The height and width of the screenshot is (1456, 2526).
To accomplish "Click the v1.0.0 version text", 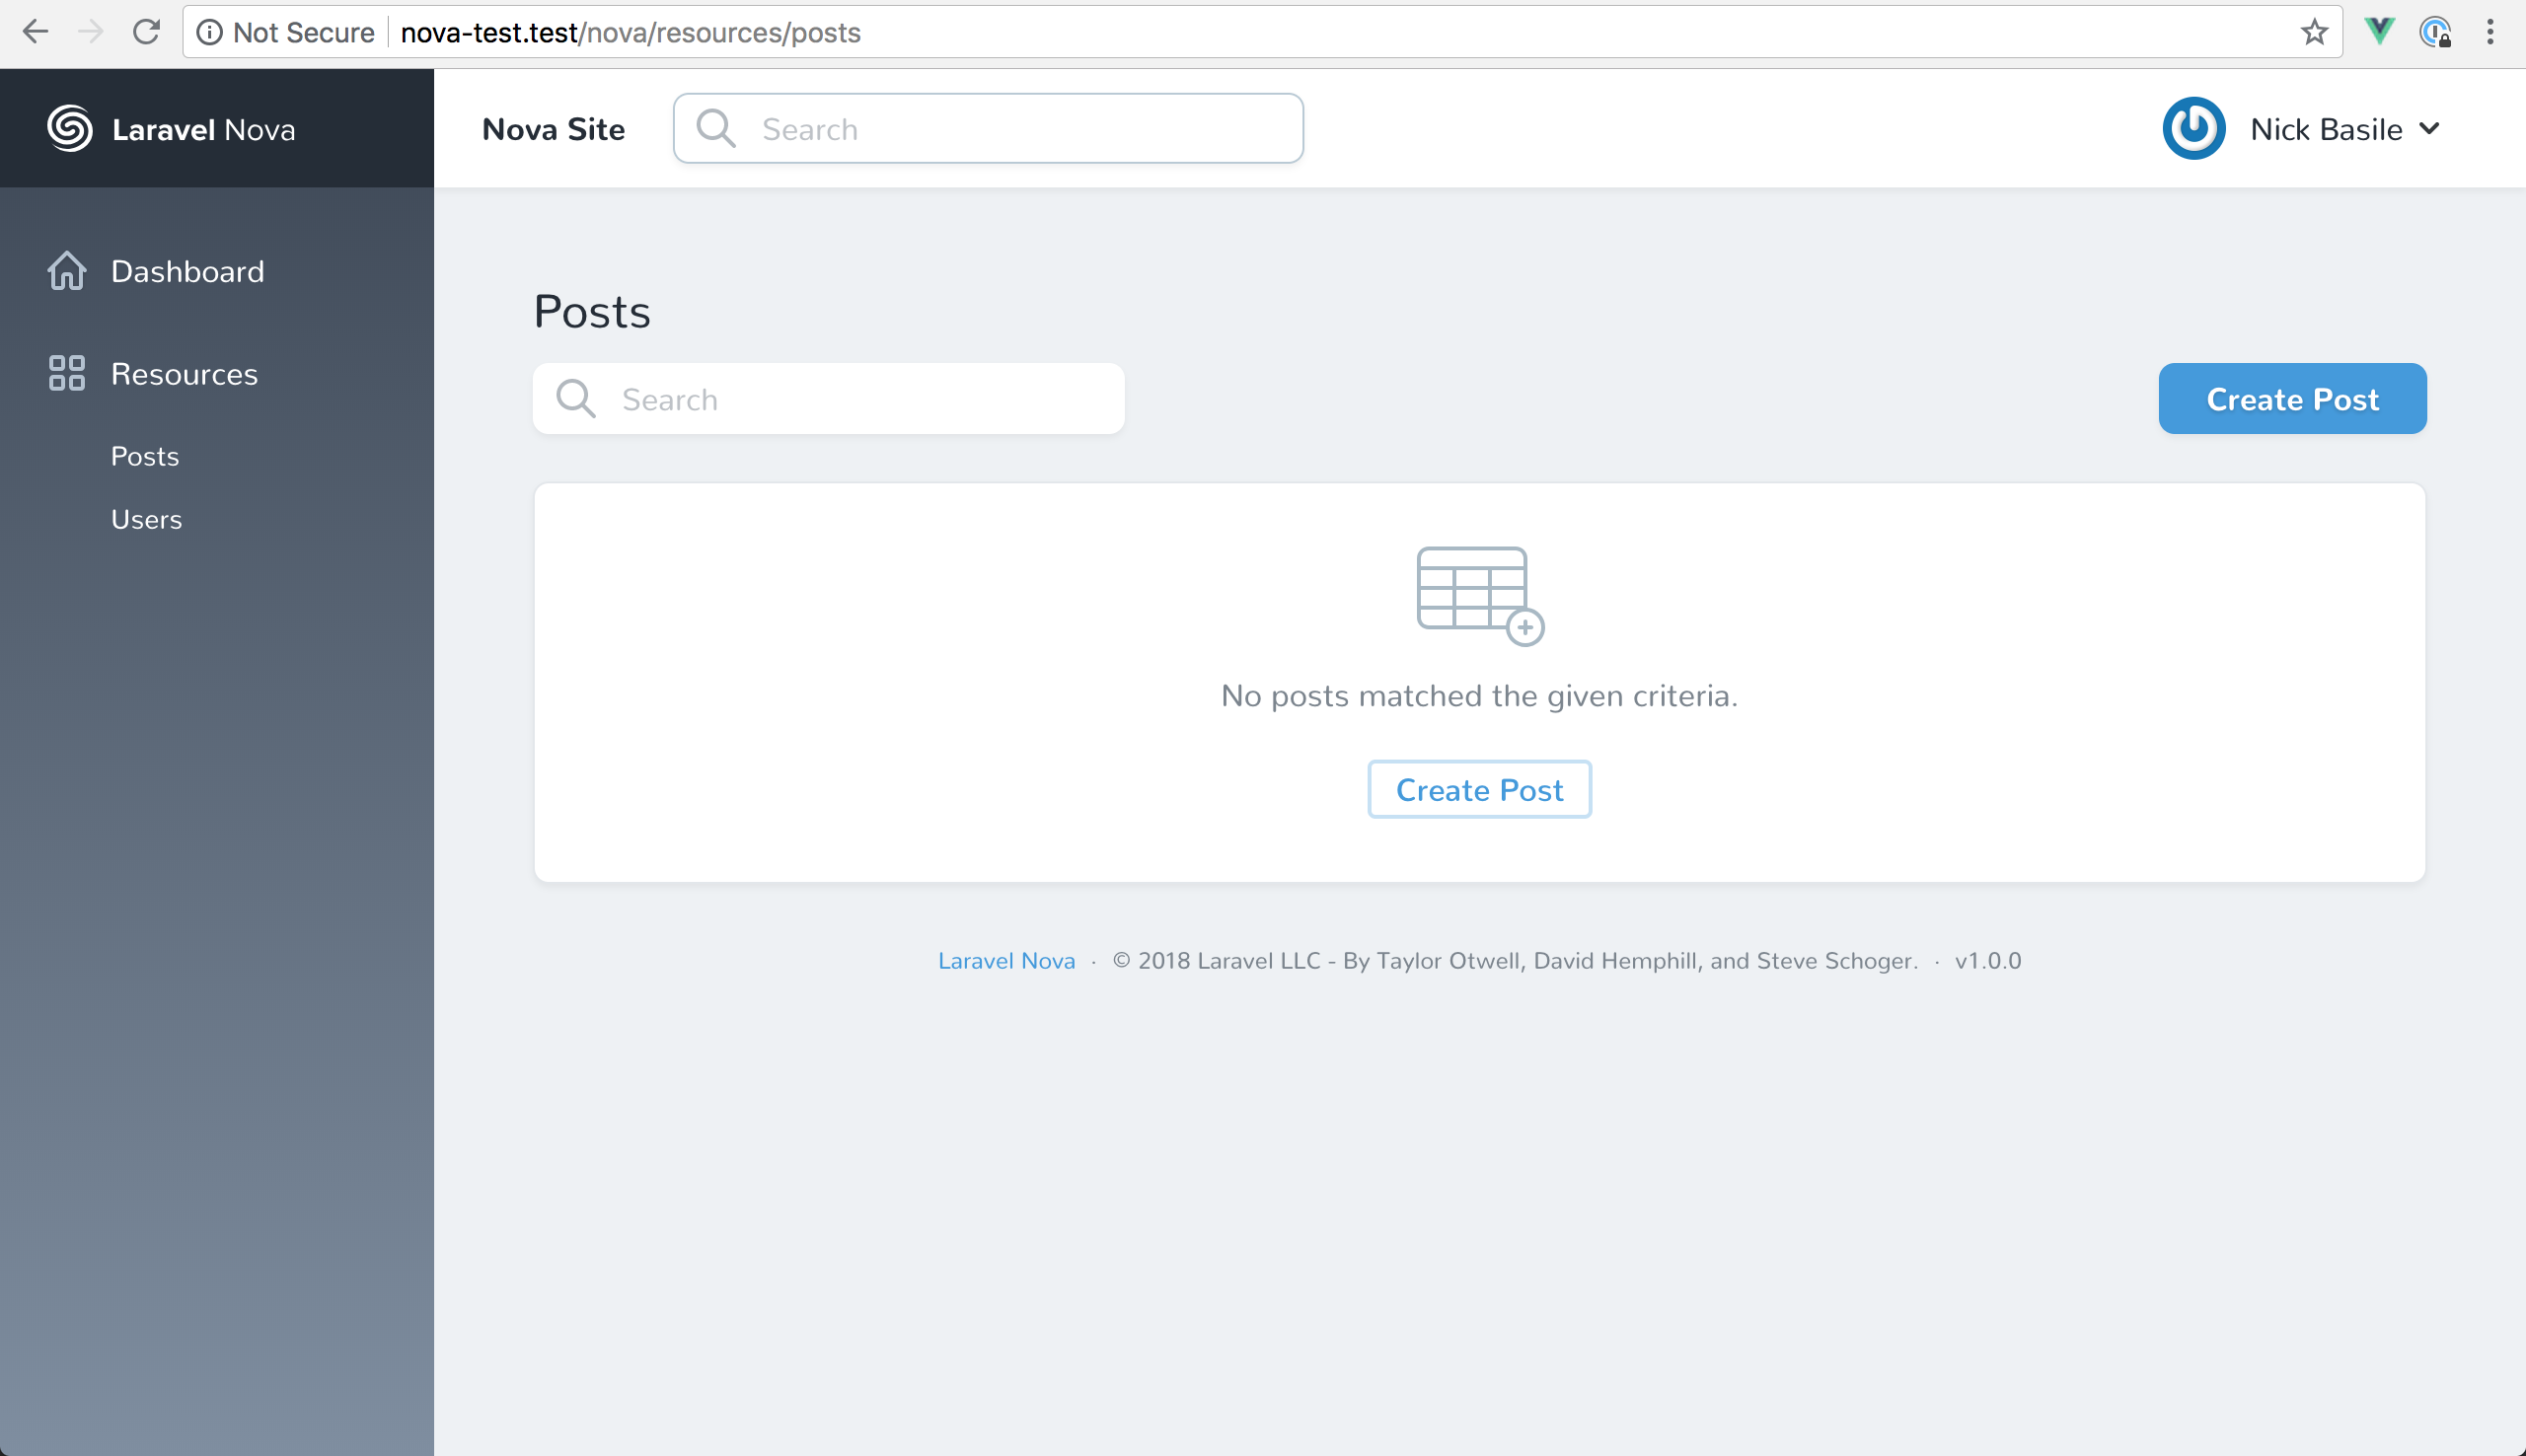I will click(x=1988, y=961).
